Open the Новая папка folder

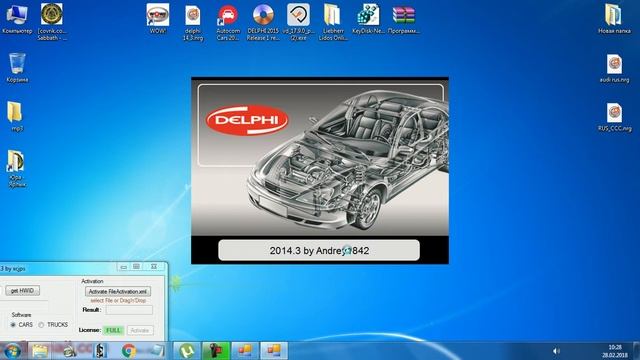pos(614,19)
